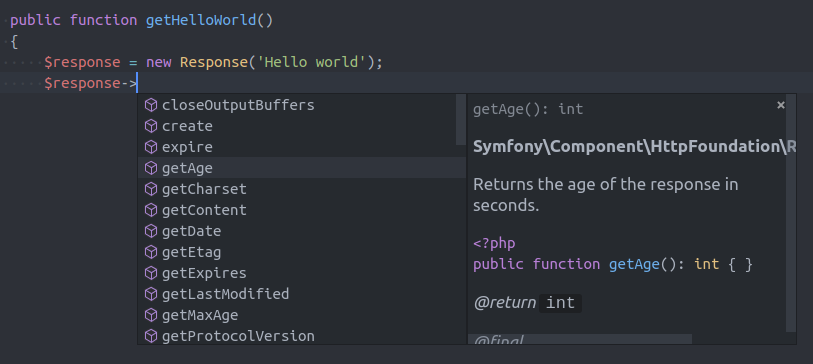The width and height of the screenshot is (813, 364).
Task: Click the cube icon next to getEtag
Action: [x=151, y=252]
